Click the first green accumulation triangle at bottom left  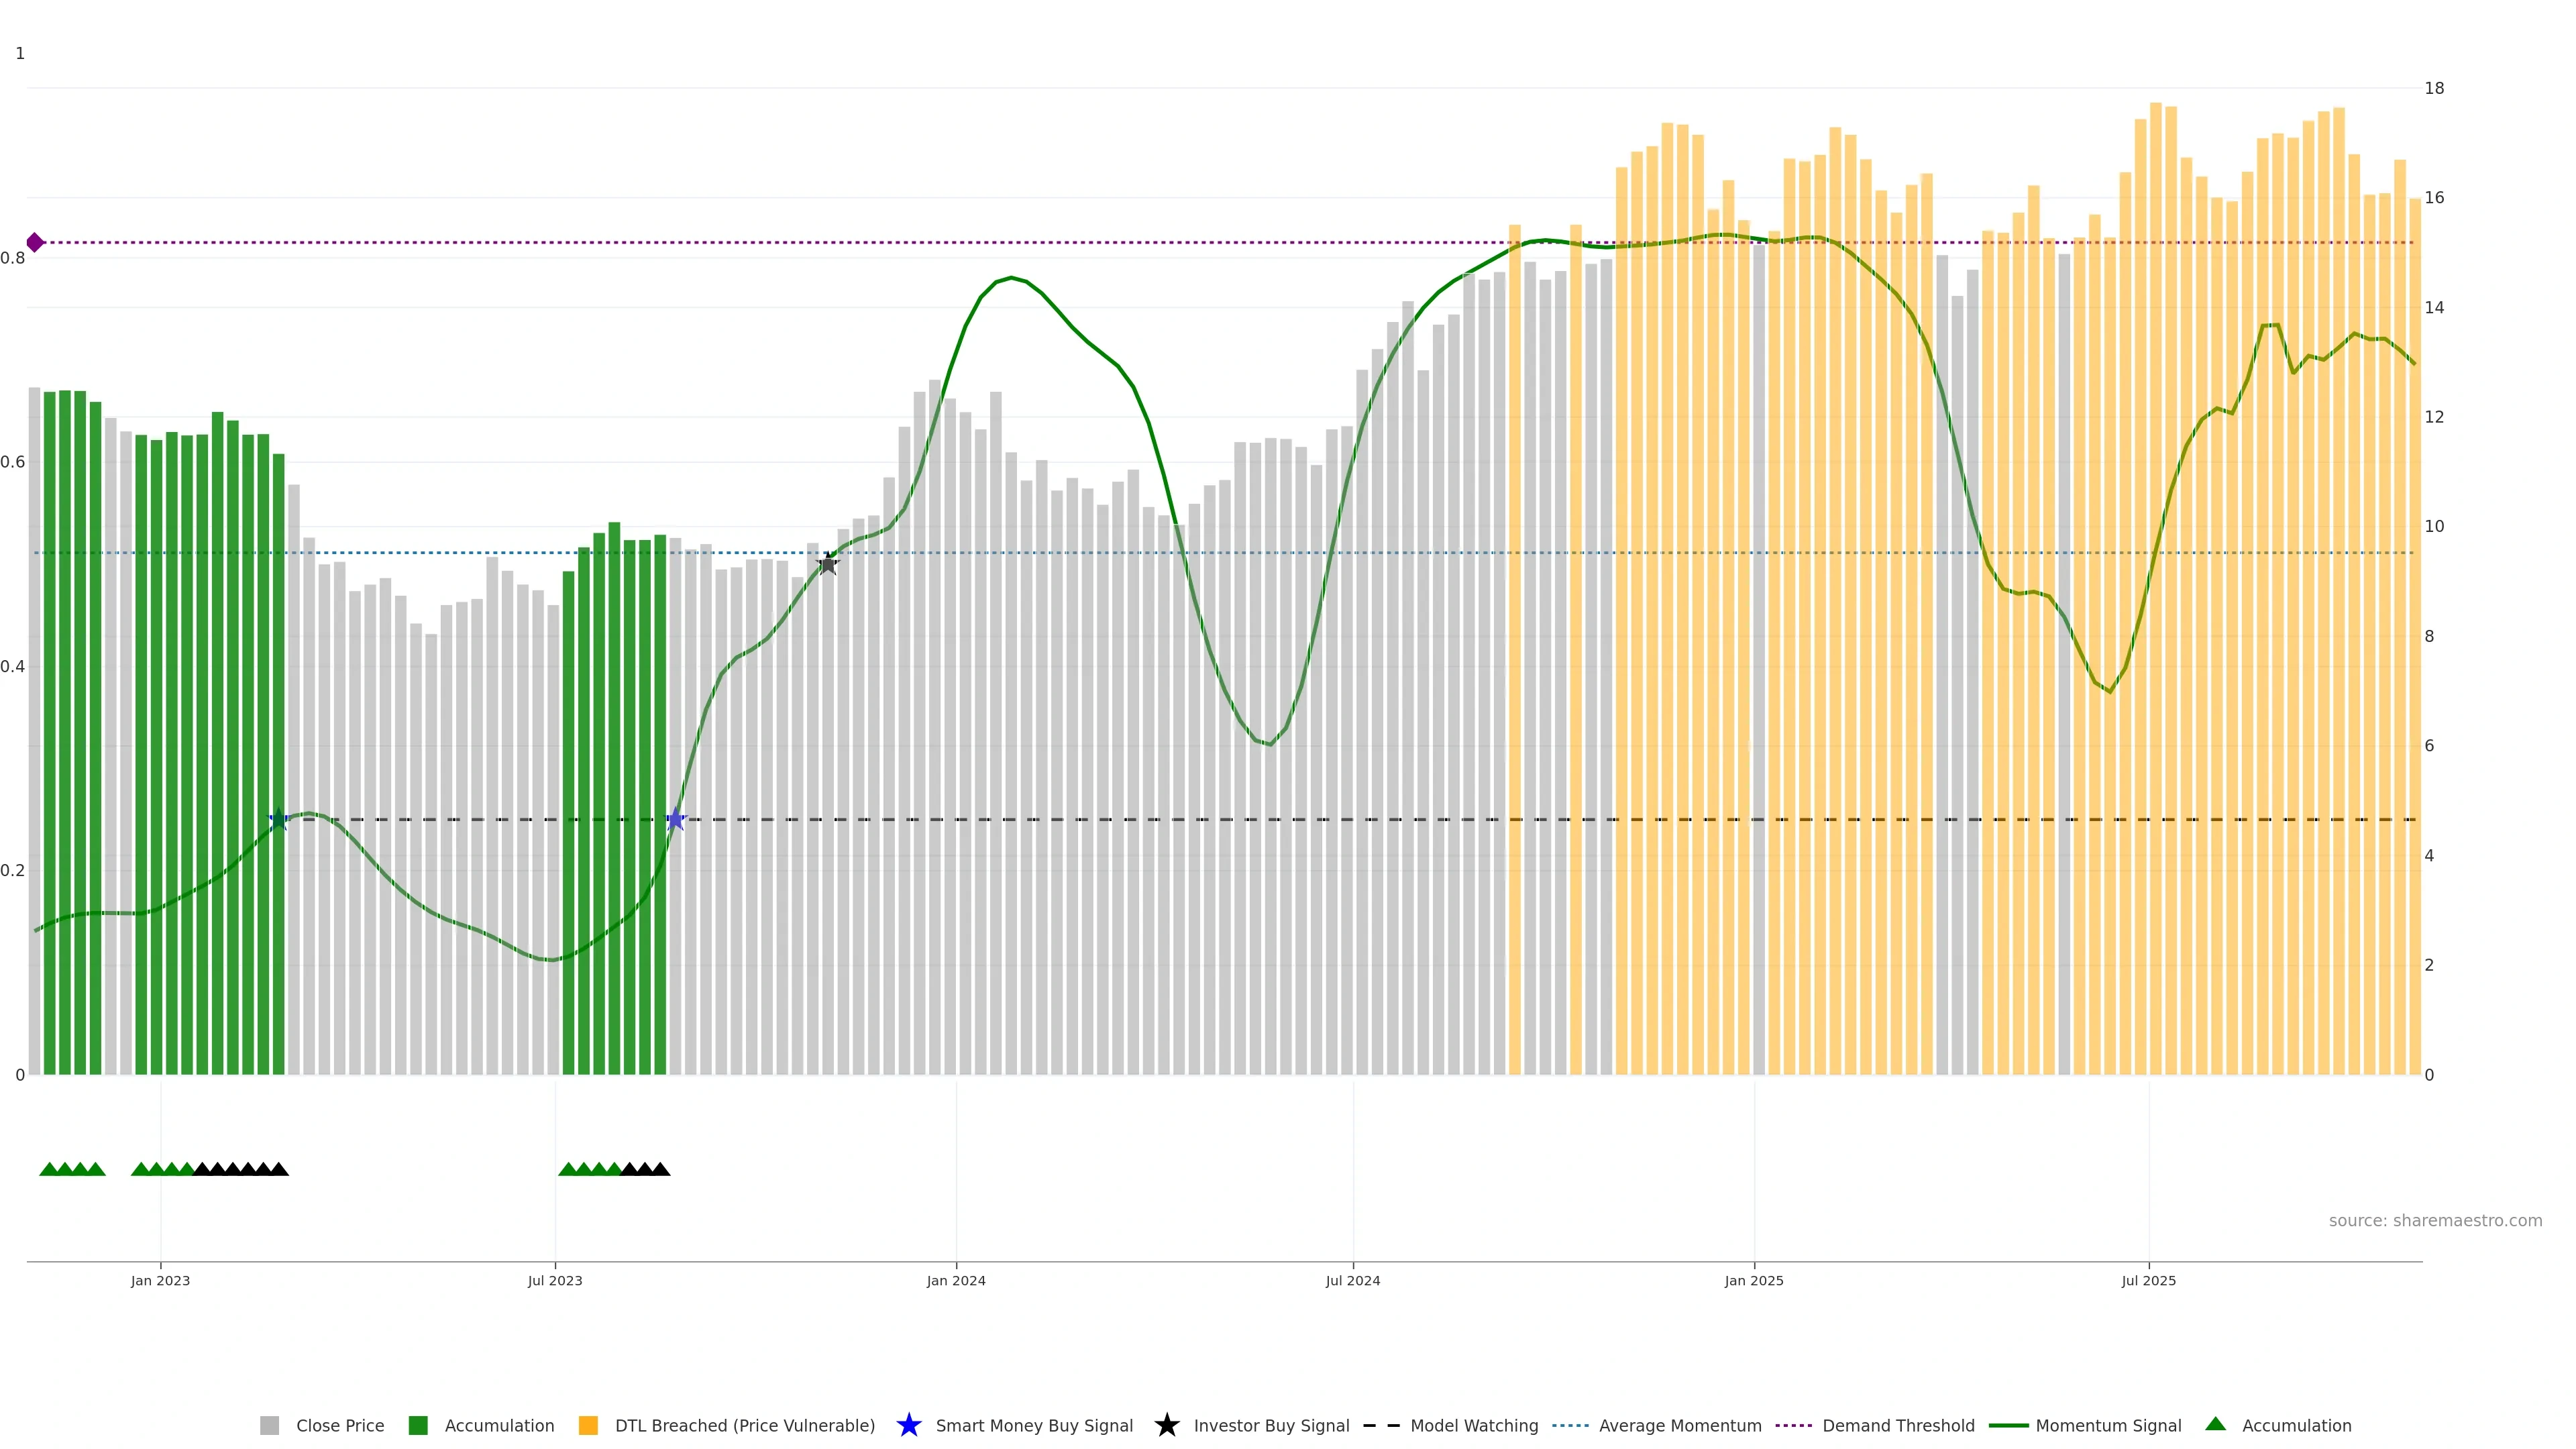[x=49, y=1169]
